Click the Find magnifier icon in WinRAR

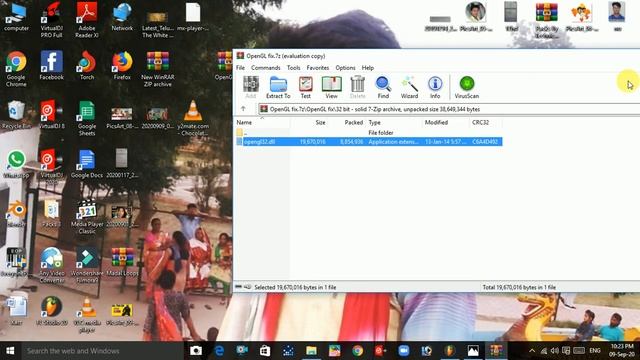coord(383,87)
